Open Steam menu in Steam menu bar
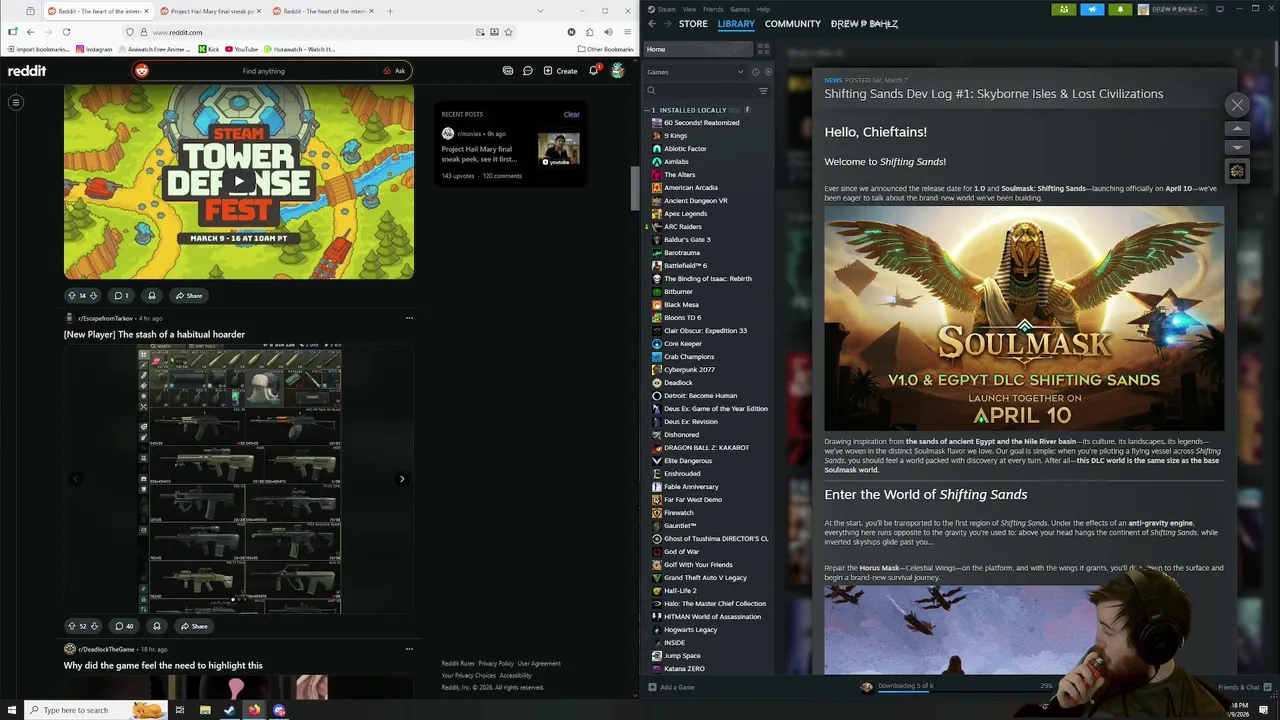This screenshot has width=1280, height=720. tap(666, 9)
